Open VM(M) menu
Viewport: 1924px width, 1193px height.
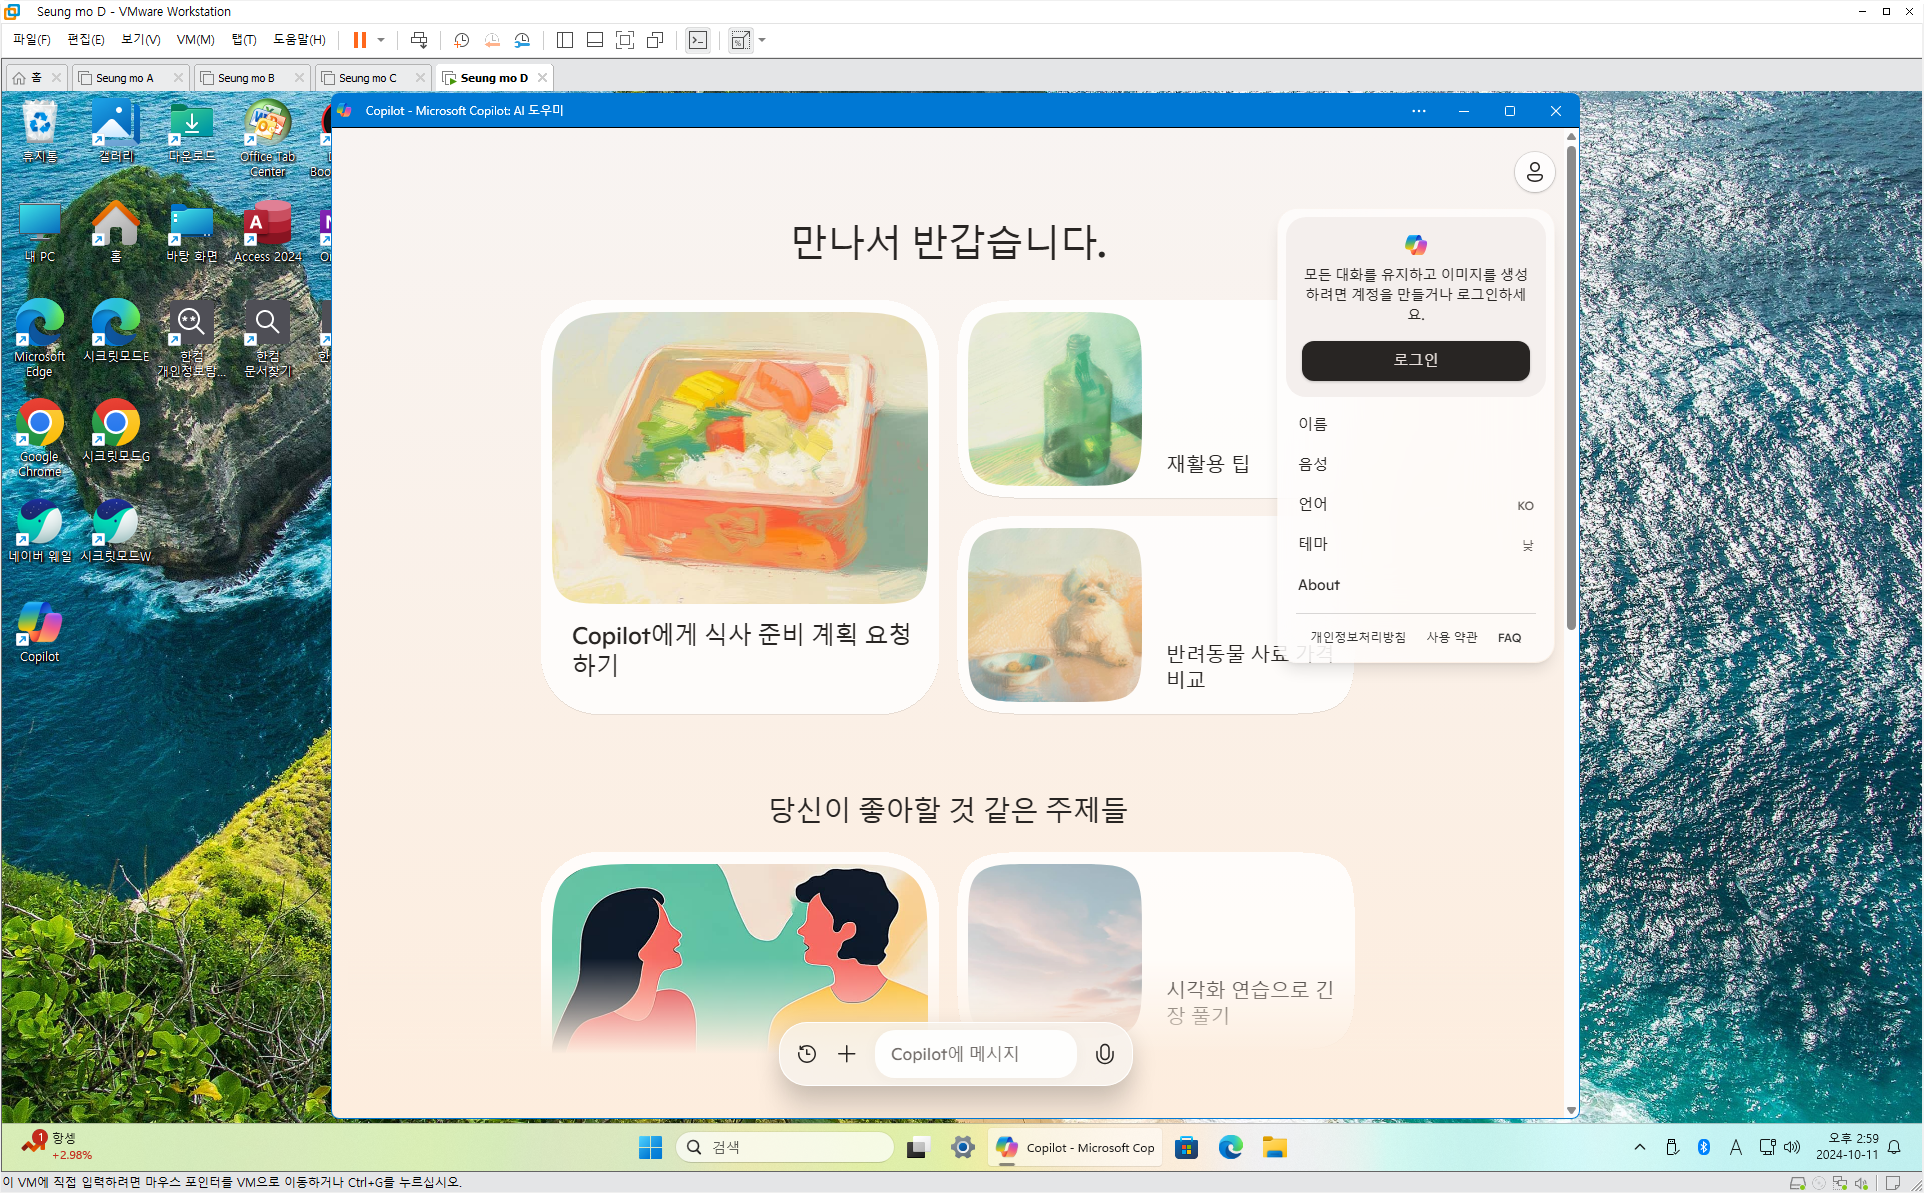point(195,40)
